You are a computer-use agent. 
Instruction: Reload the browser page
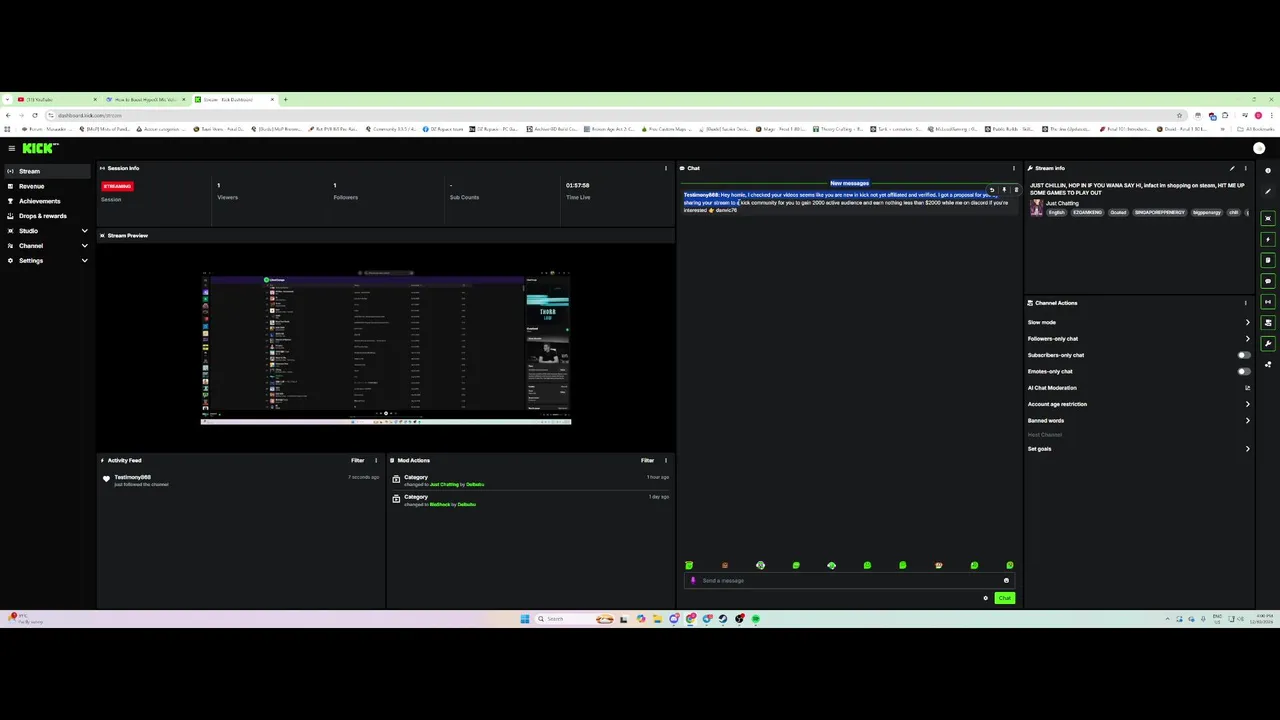click(x=35, y=115)
